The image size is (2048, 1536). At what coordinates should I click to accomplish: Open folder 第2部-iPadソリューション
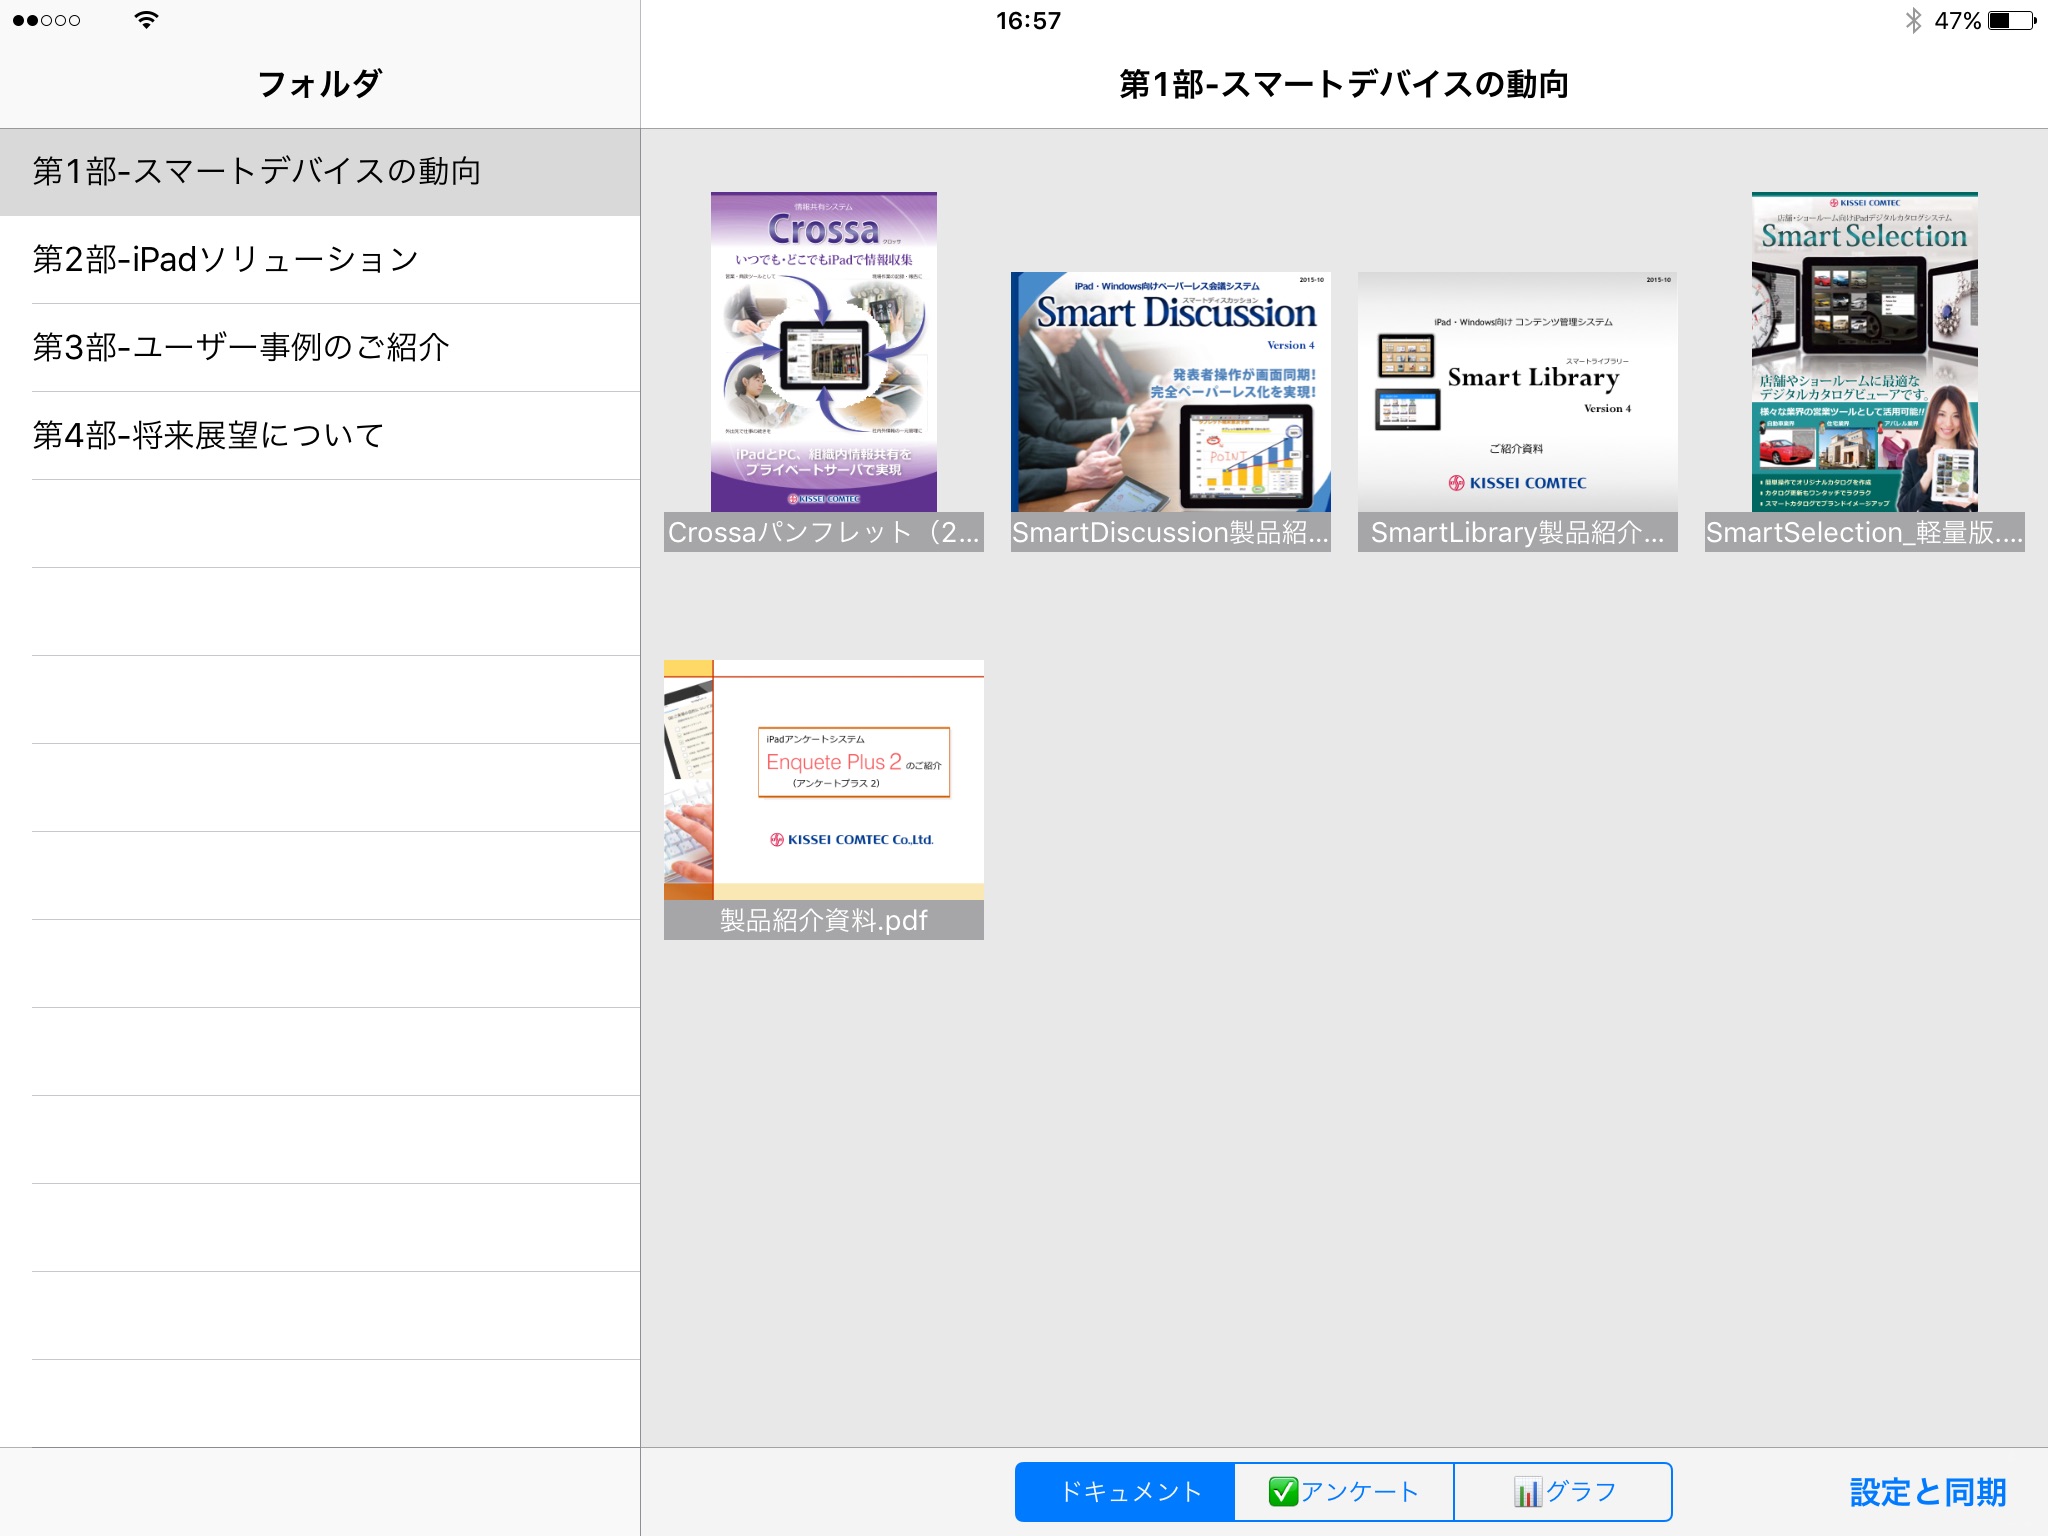(x=320, y=260)
